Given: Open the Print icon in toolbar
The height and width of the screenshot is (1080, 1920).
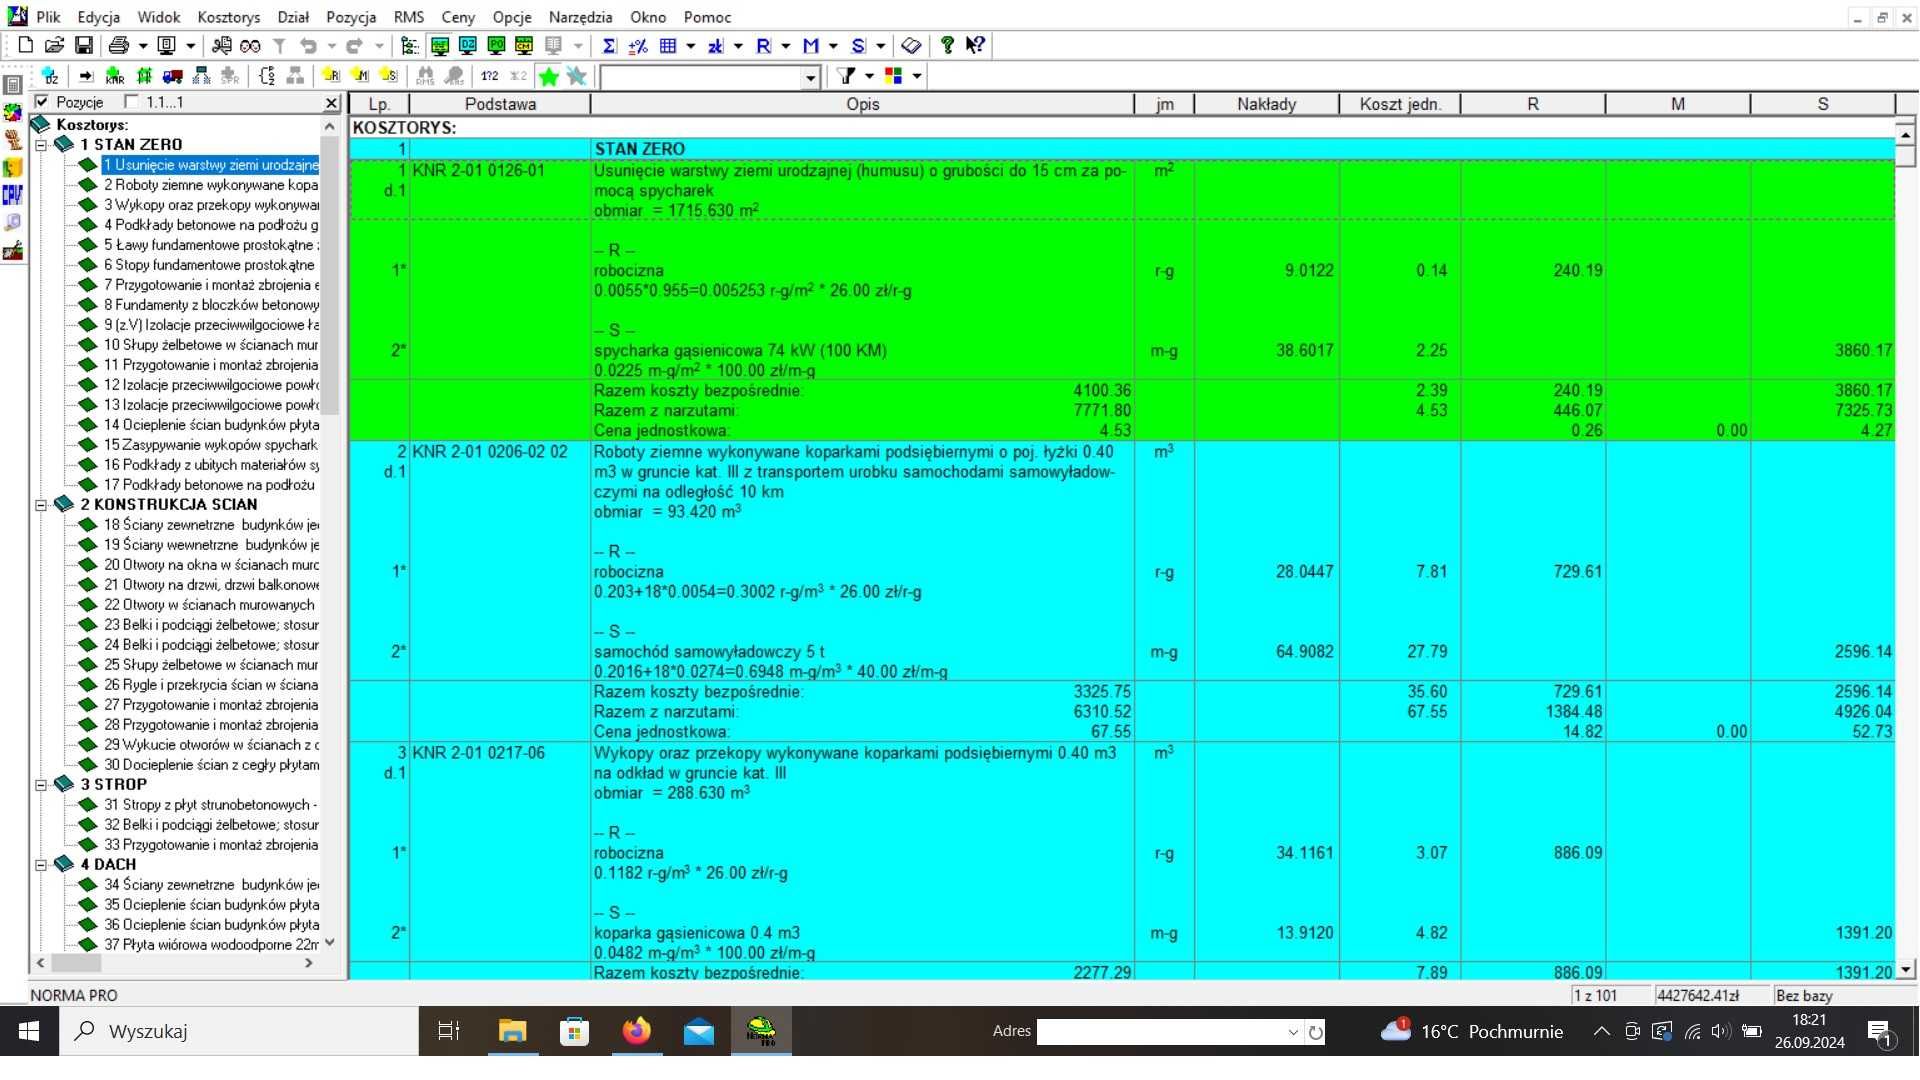Looking at the screenshot, I should click(119, 46).
